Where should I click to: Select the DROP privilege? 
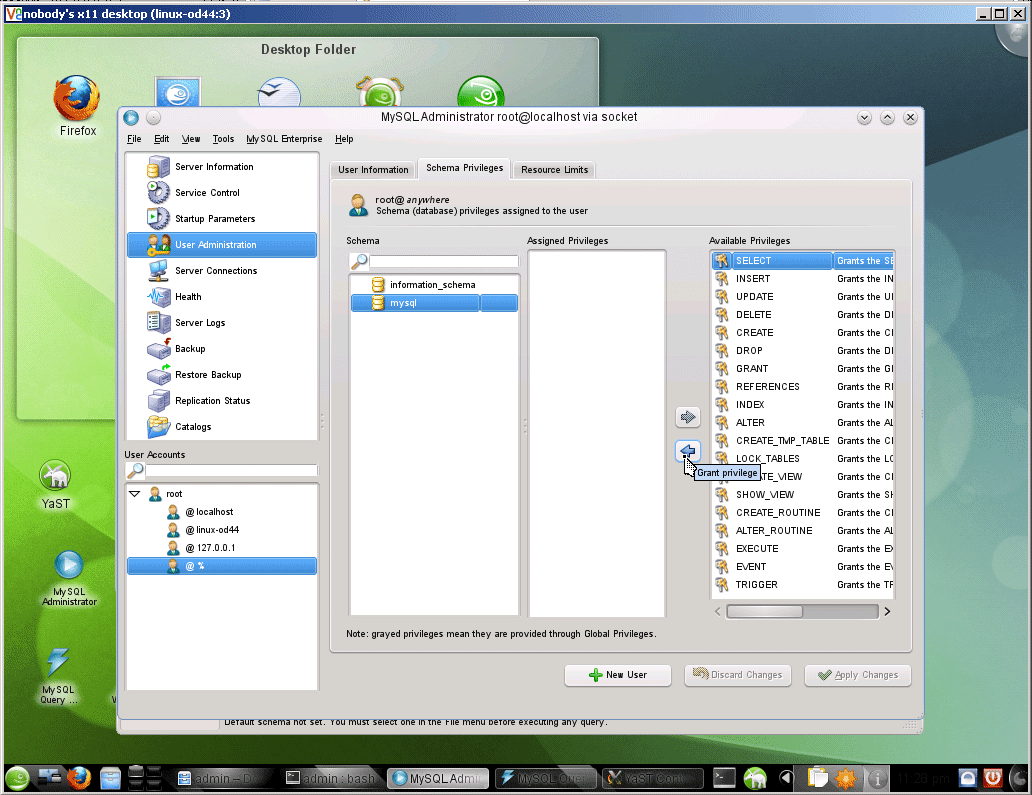(803, 351)
